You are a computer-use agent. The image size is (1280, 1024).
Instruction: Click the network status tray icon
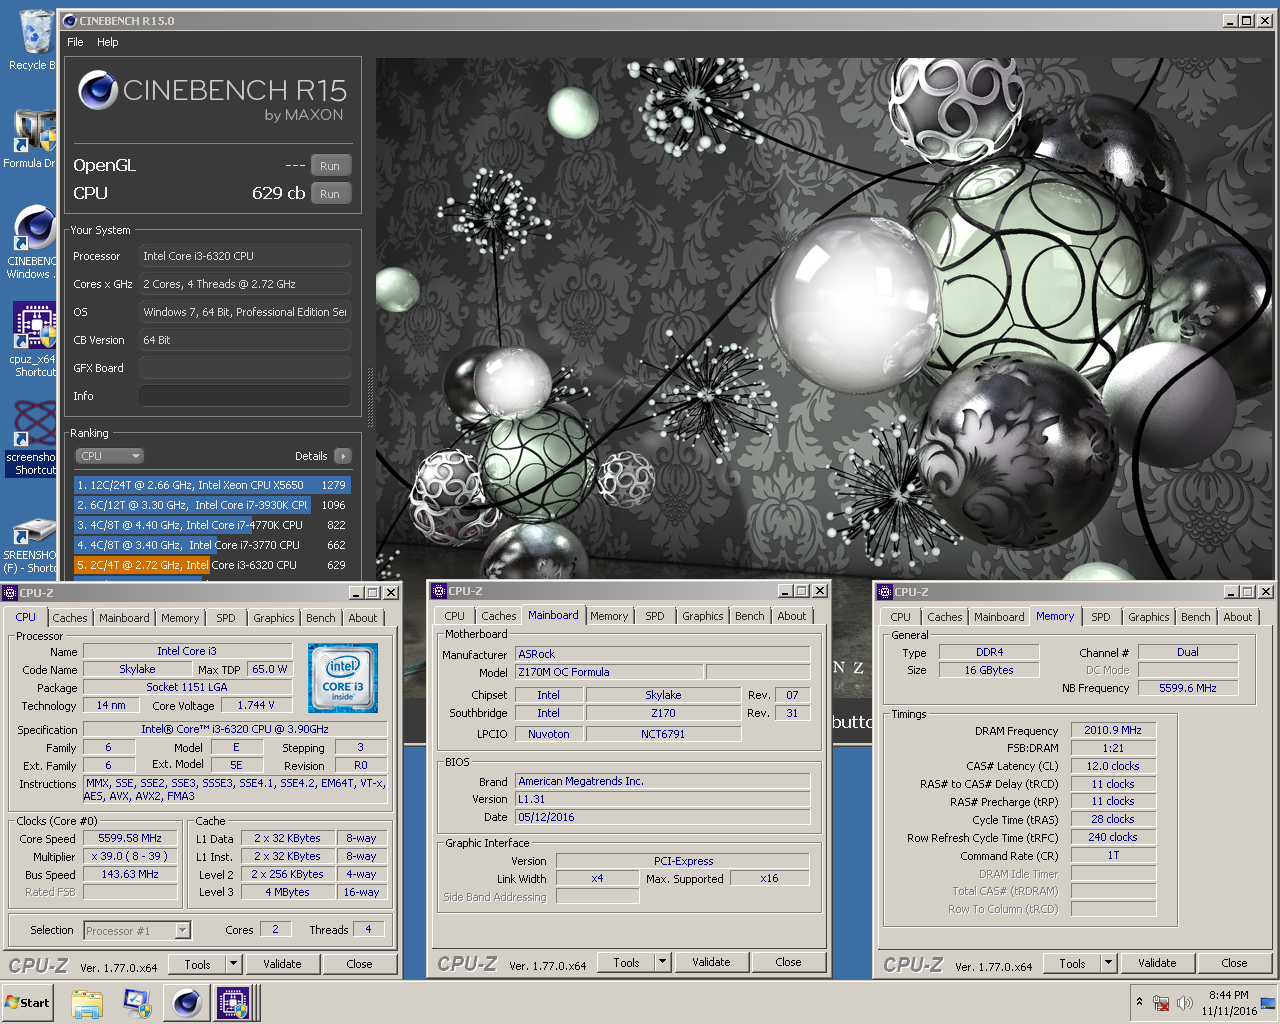(1161, 1003)
